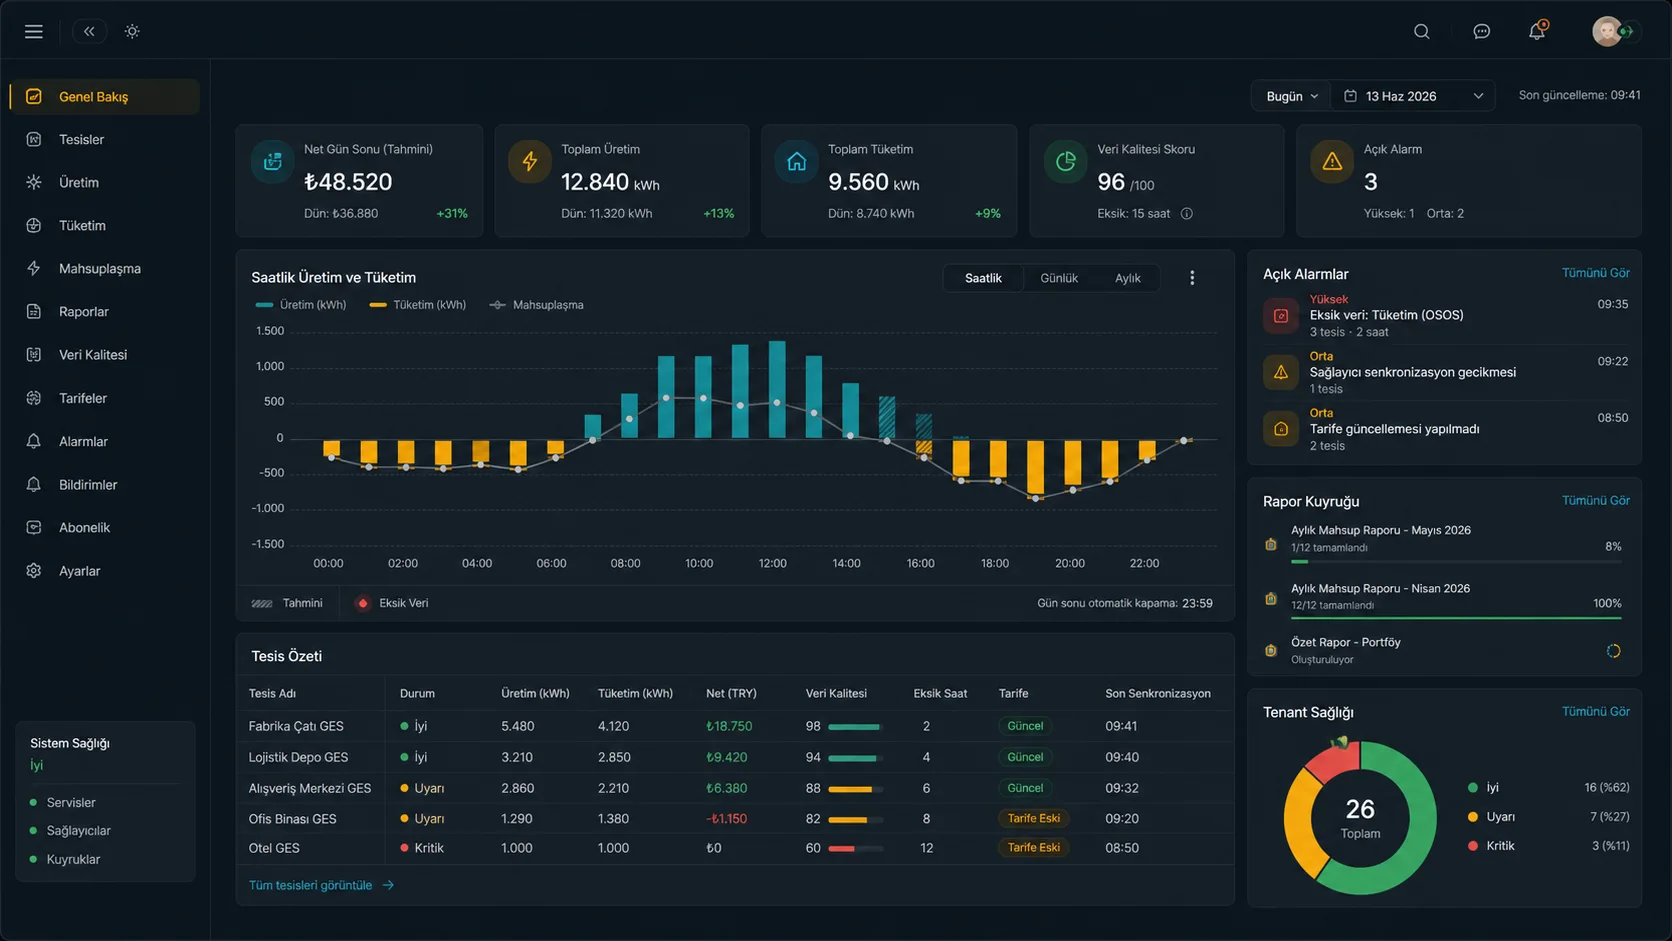1672x941 pixels.
Task: View all in Rapor Kuyruğu panel
Action: click(x=1596, y=501)
